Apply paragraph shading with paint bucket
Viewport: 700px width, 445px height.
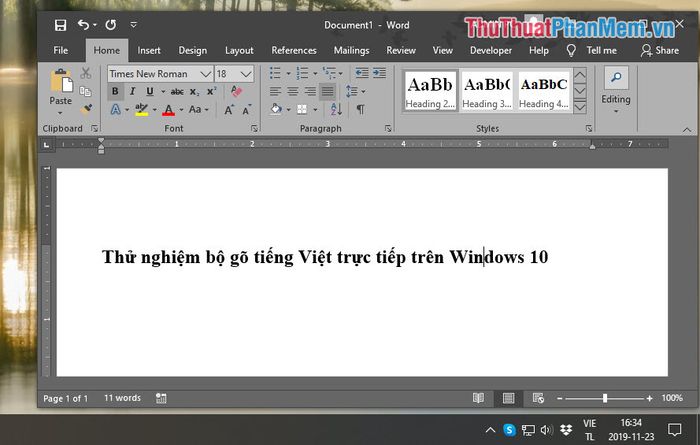pyautogui.click(x=276, y=109)
